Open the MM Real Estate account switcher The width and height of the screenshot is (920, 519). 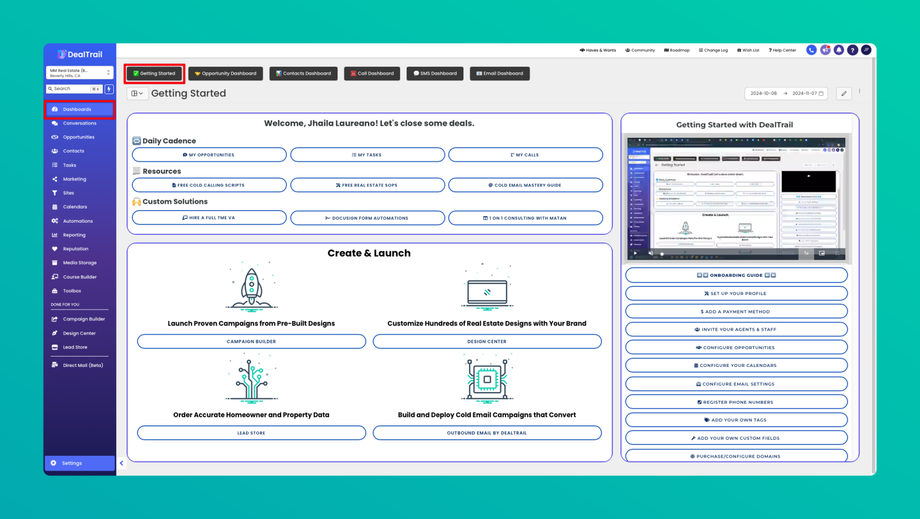coord(79,73)
